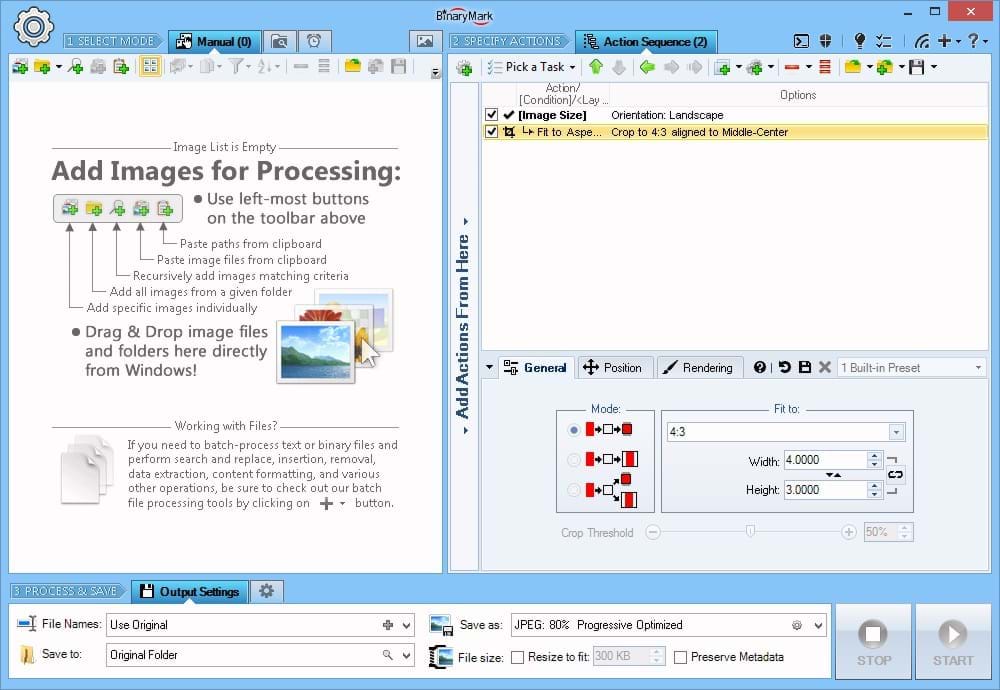1000x690 pixels.
Task: Select the first crop mode radio button
Action: click(x=573, y=430)
